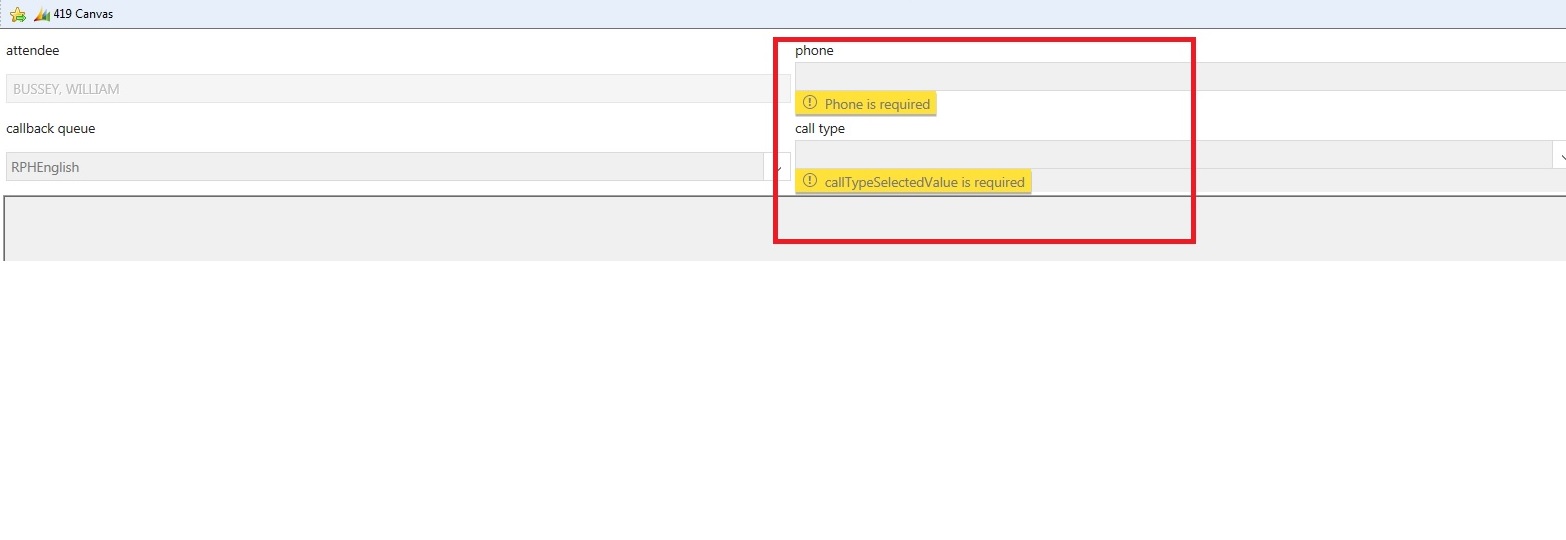Image resolution: width=1566 pixels, height=540 pixels.
Task: Click the star favorites icon in the title bar
Action: [17, 14]
